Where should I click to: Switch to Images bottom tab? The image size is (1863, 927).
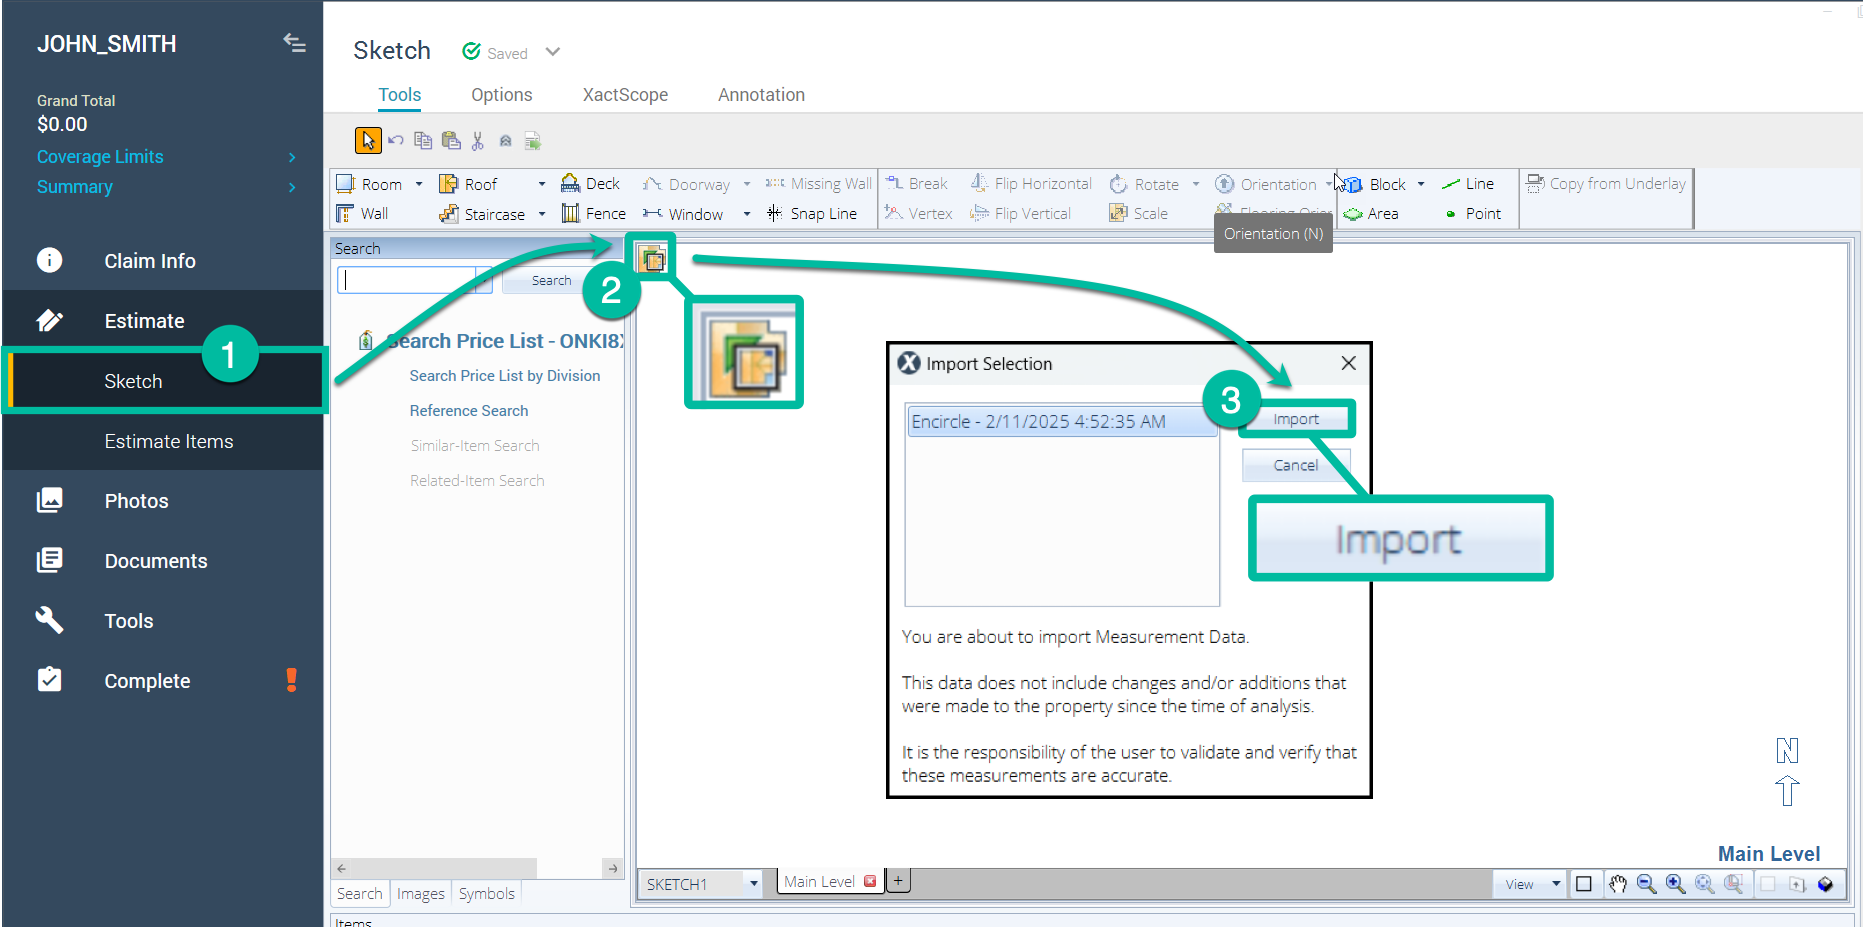pyautogui.click(x=420, y=894)
